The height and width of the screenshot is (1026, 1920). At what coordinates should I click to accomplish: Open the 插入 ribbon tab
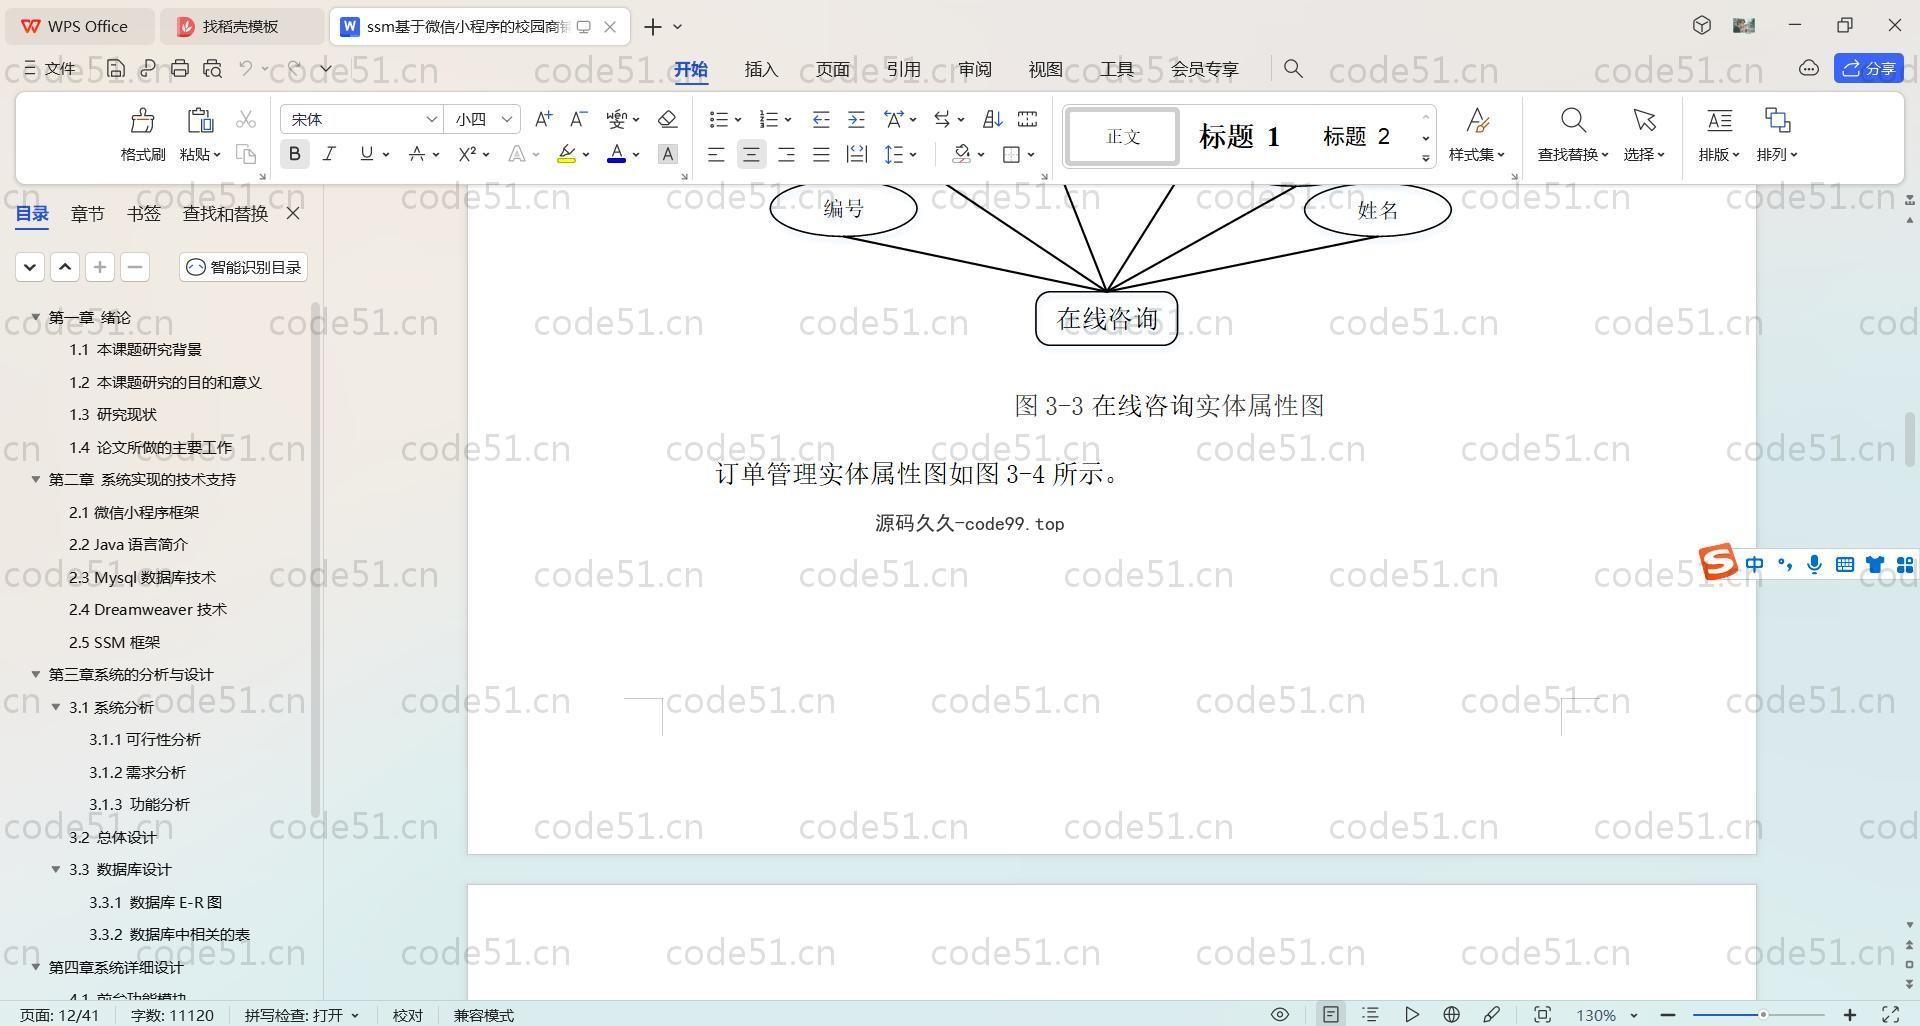[x=761, y=69]
